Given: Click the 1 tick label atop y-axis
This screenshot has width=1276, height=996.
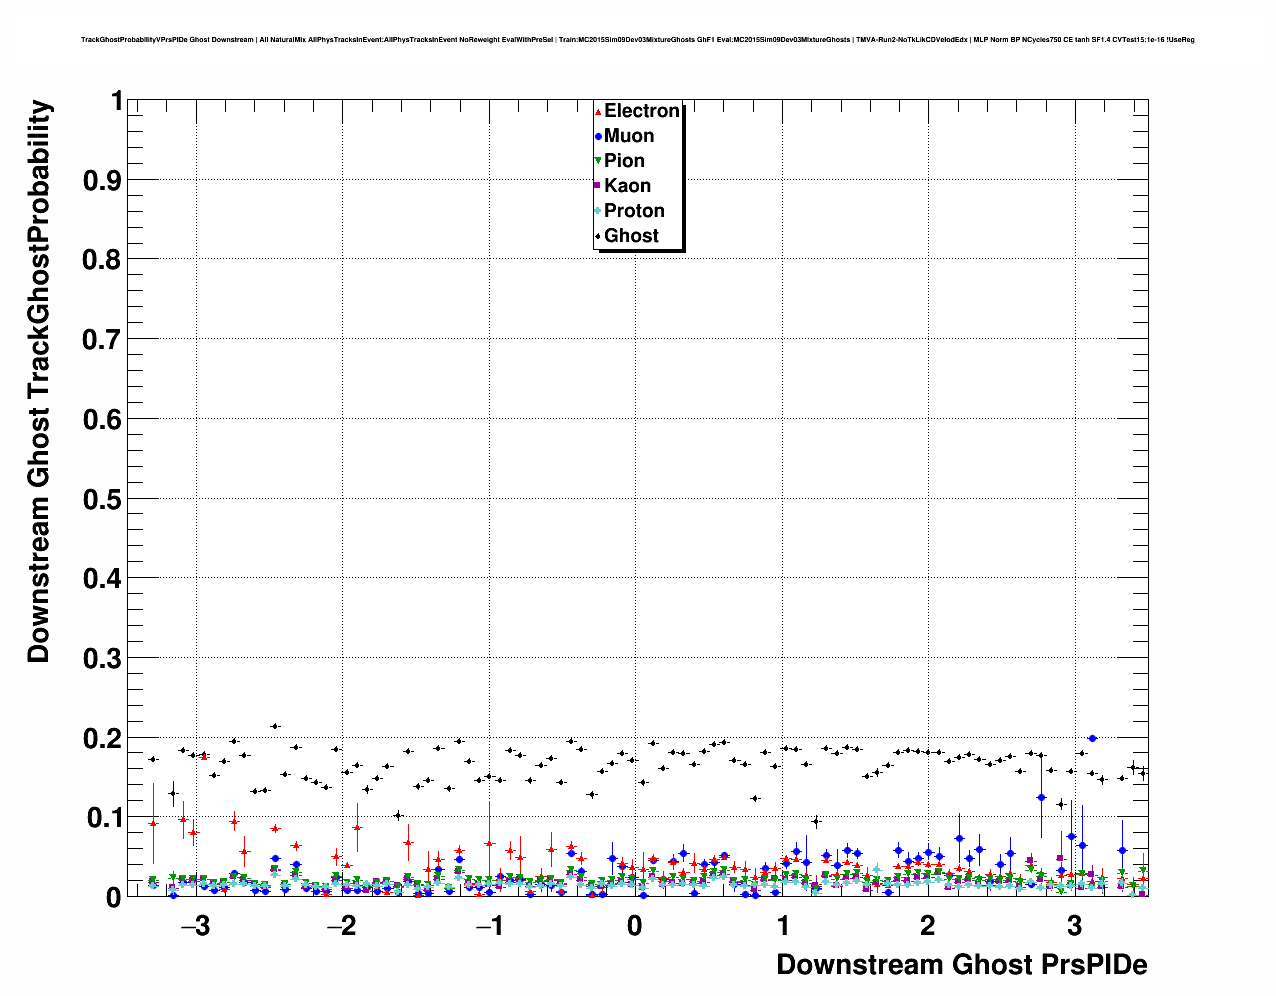Looking at the screenshot, I should click(x=117, y=101).
